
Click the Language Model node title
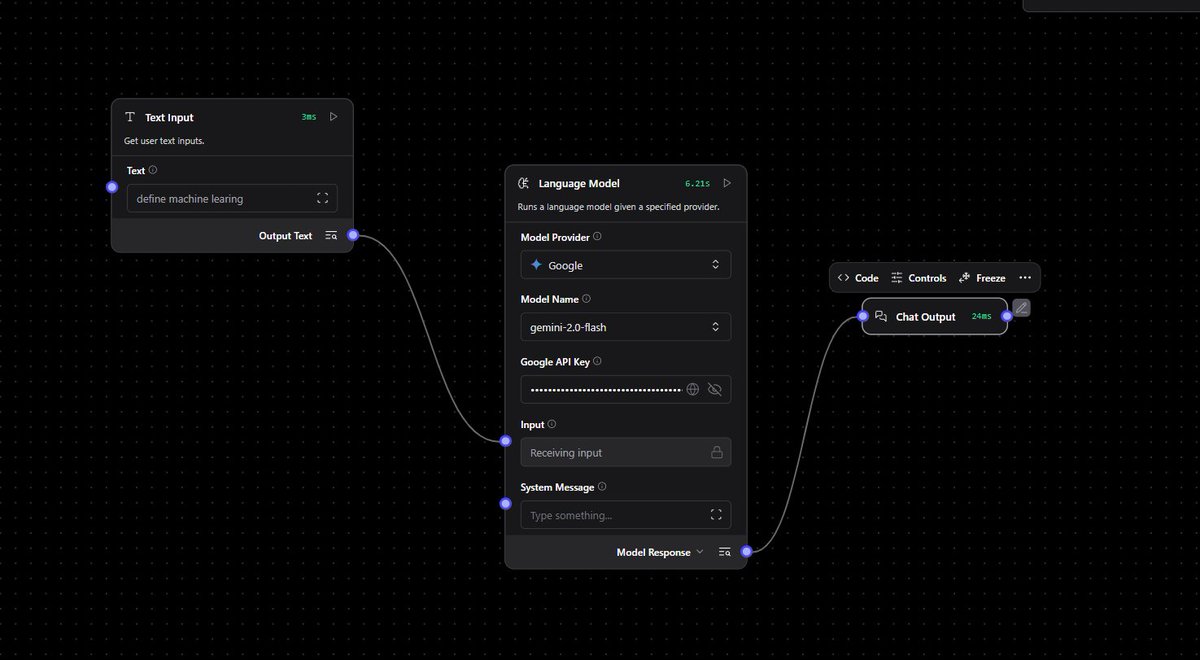pyautogui.click(x=579, y=184)
